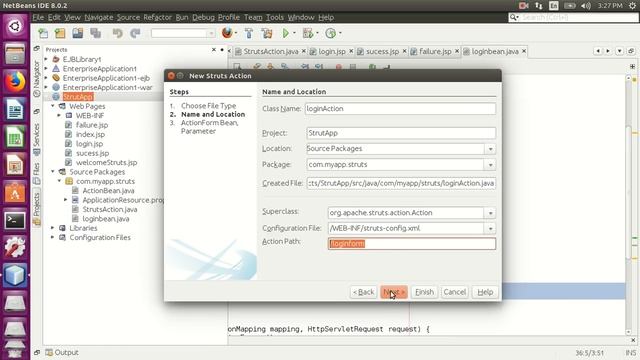Collapse the Web Pages tree node
This screenshot has width=640, height=360.
click(53, 106)
